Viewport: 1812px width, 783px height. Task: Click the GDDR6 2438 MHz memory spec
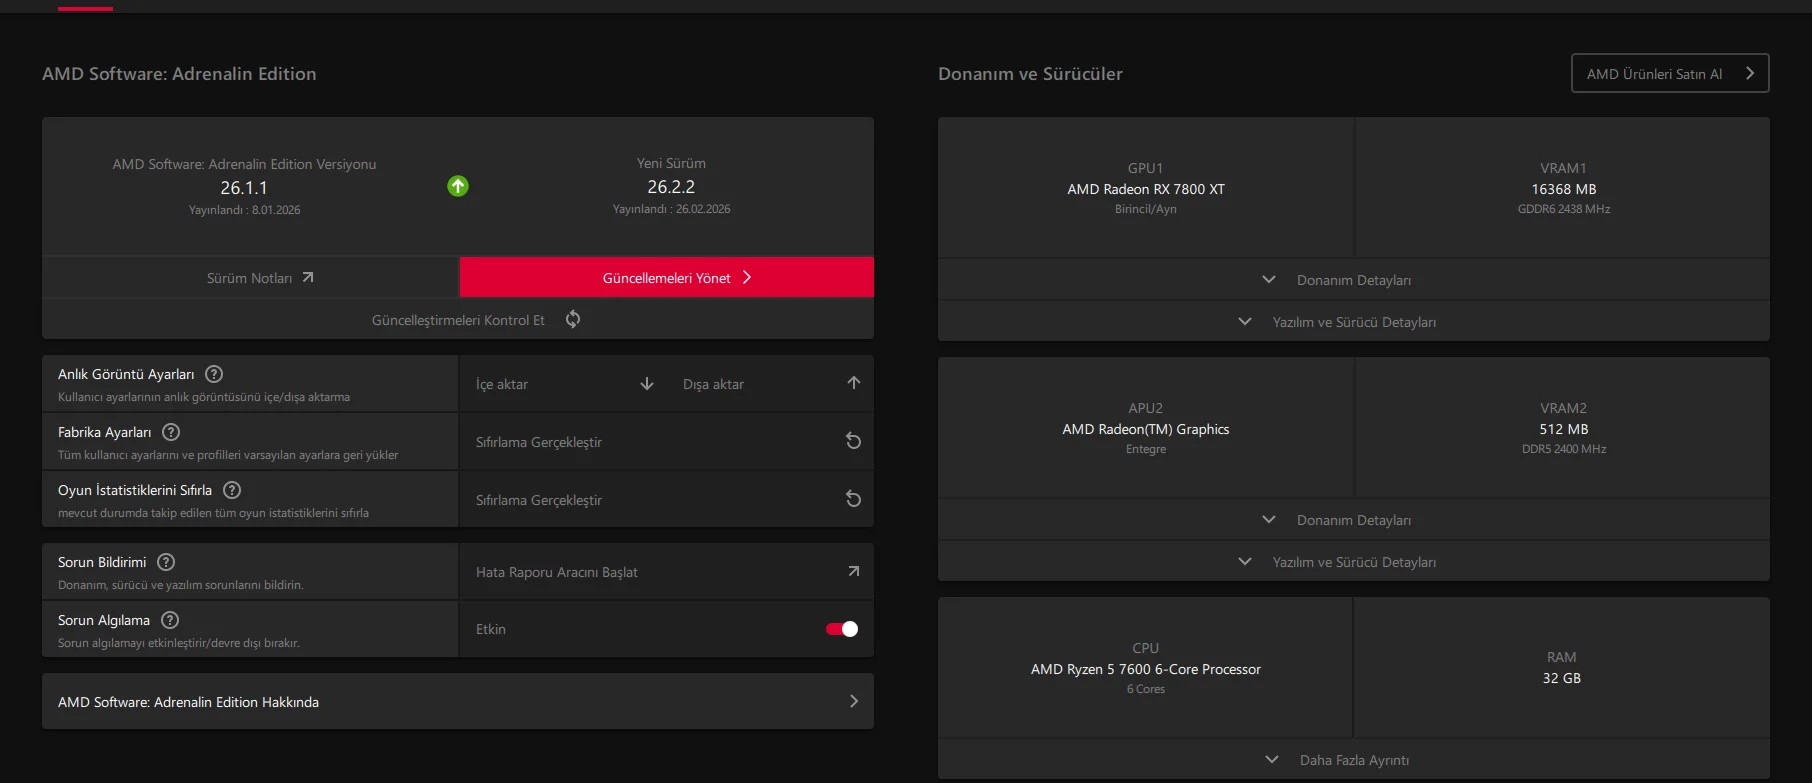click(x=1564, y=209)
